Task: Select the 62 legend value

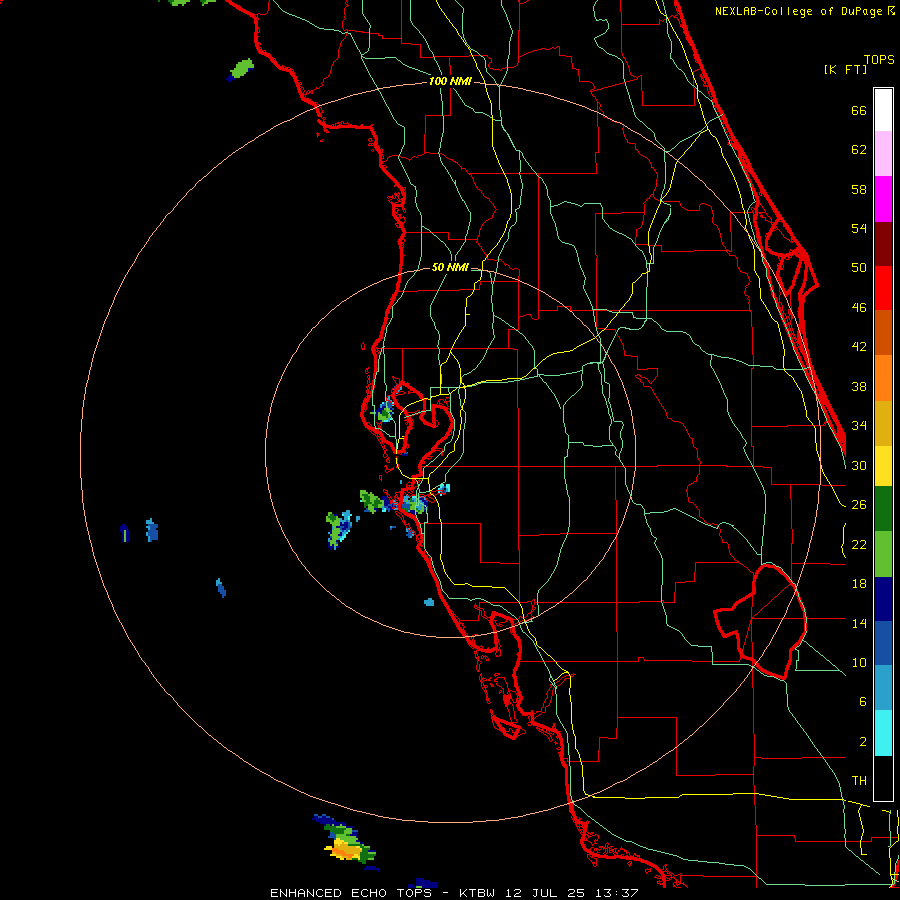Action: click(859, 150)
